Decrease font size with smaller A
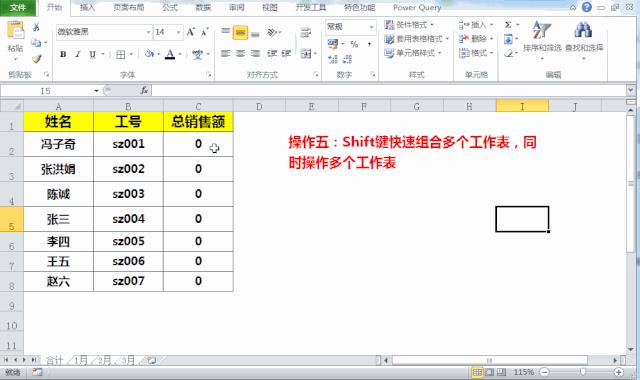This screenshot has width=640, height=380. pyautogui.click(x=205, y=32)
